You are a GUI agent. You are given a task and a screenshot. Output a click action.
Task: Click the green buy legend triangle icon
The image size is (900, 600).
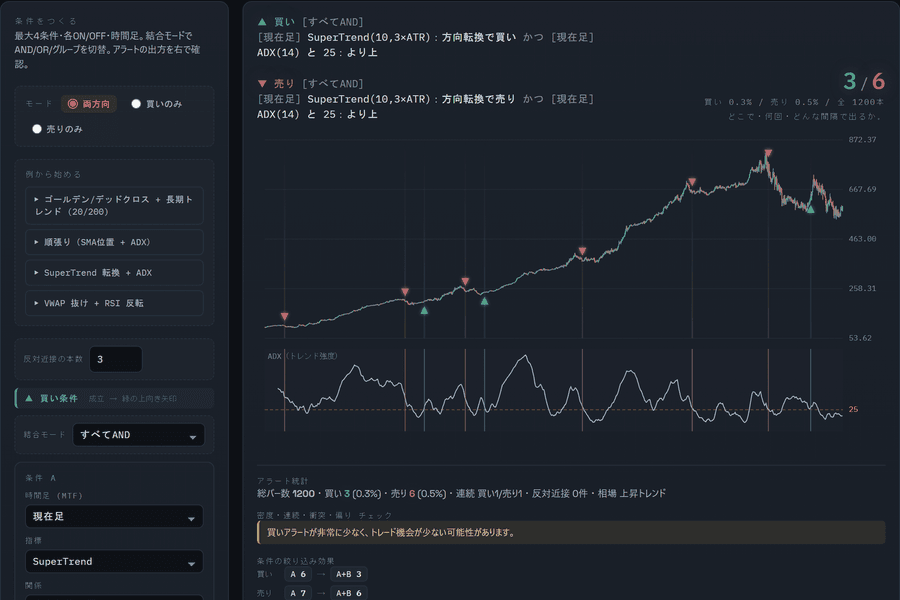click(x=262, y=22)
